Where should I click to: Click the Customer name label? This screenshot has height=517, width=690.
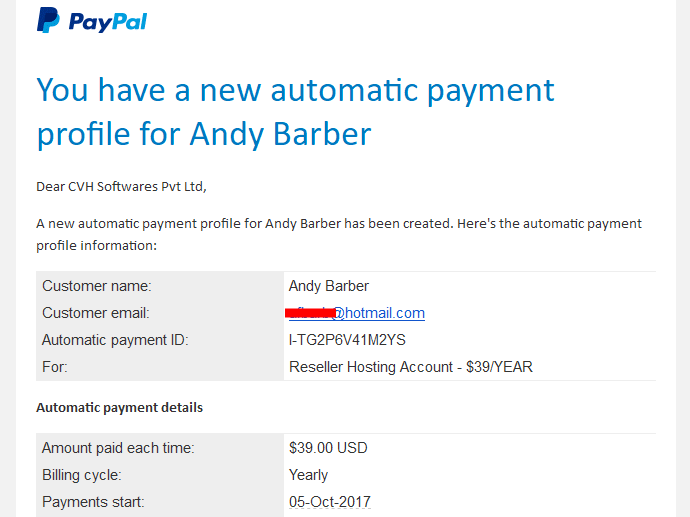coord(97,286)
